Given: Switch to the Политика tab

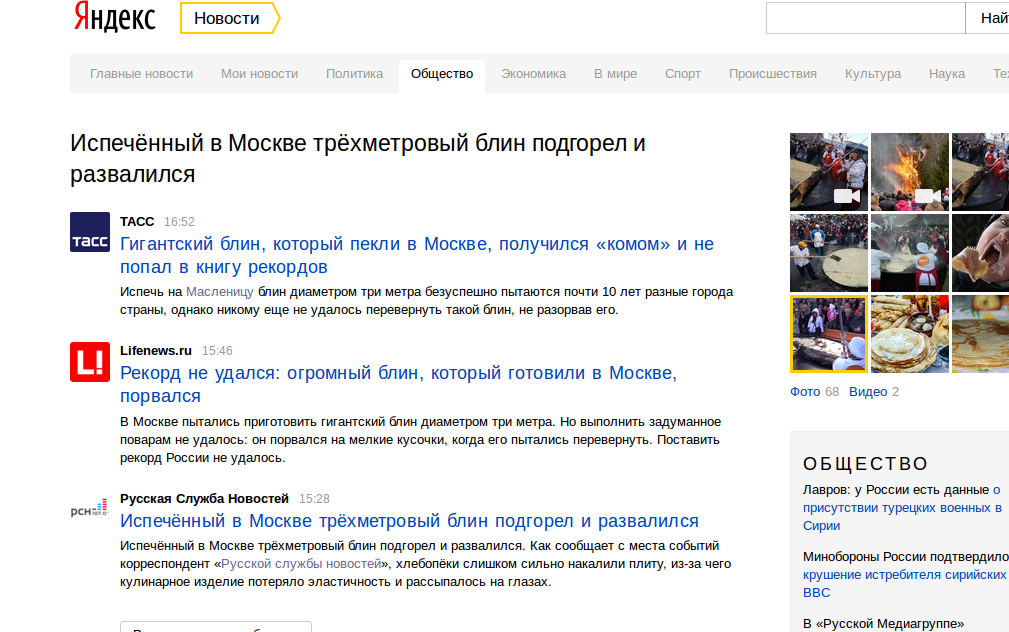Looking at the screenshot, I should point(354,74).
